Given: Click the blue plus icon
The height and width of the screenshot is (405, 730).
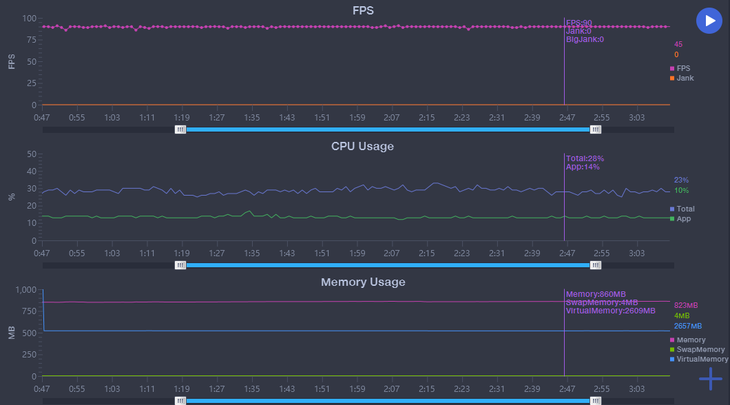Looking at the screenshot, I should pos(710,378).
